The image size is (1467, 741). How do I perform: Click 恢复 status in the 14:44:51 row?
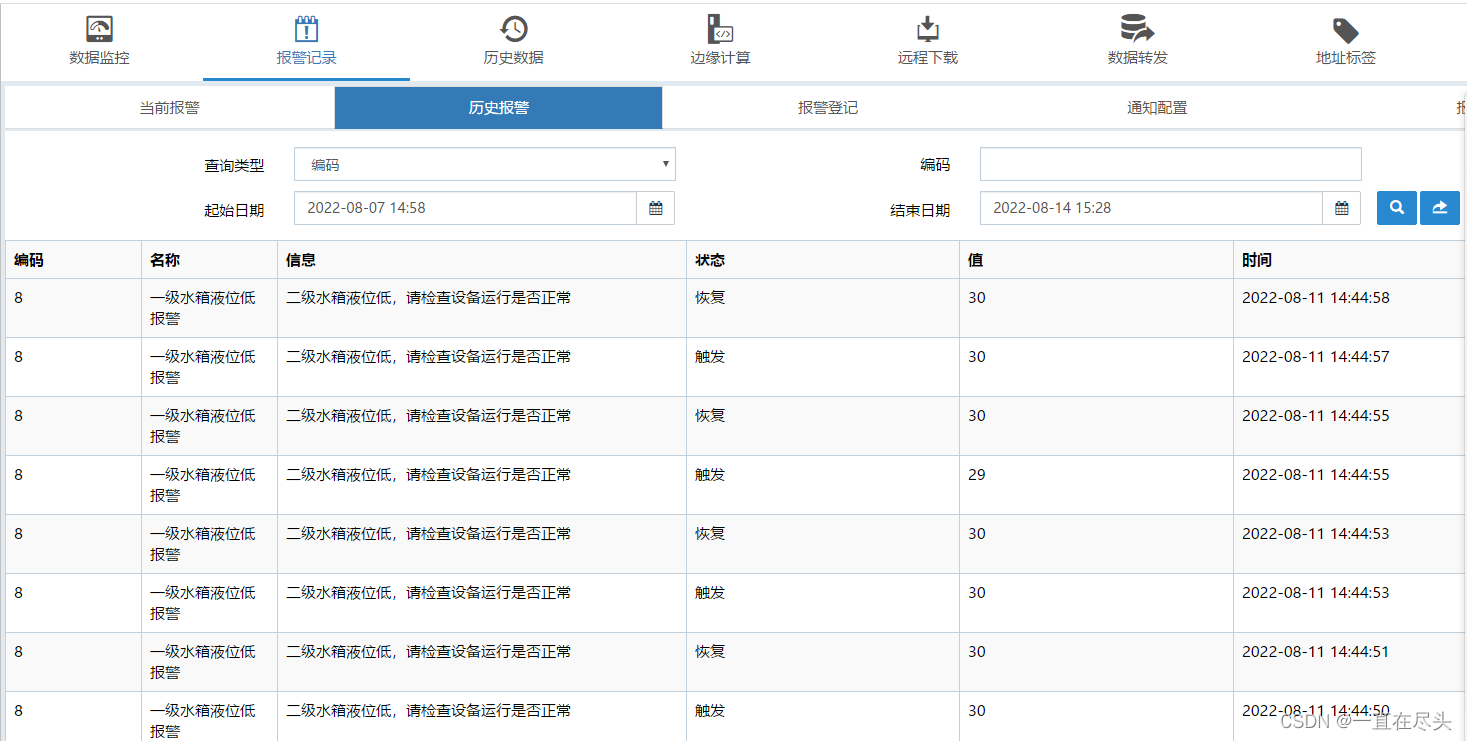pyautogui.click(x=710, y=652)
